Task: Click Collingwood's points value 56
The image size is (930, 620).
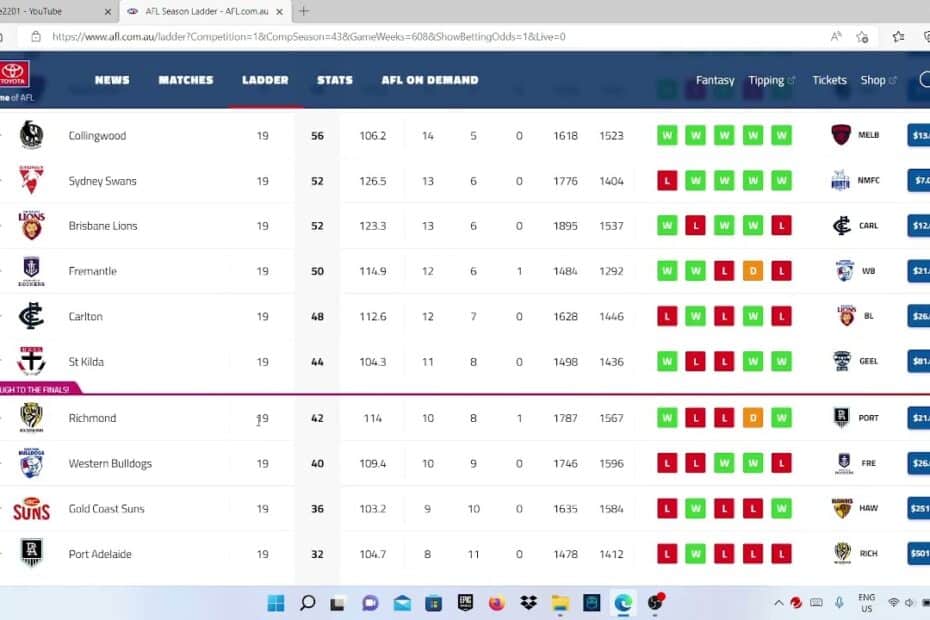Action: click(x=317, y=135)
